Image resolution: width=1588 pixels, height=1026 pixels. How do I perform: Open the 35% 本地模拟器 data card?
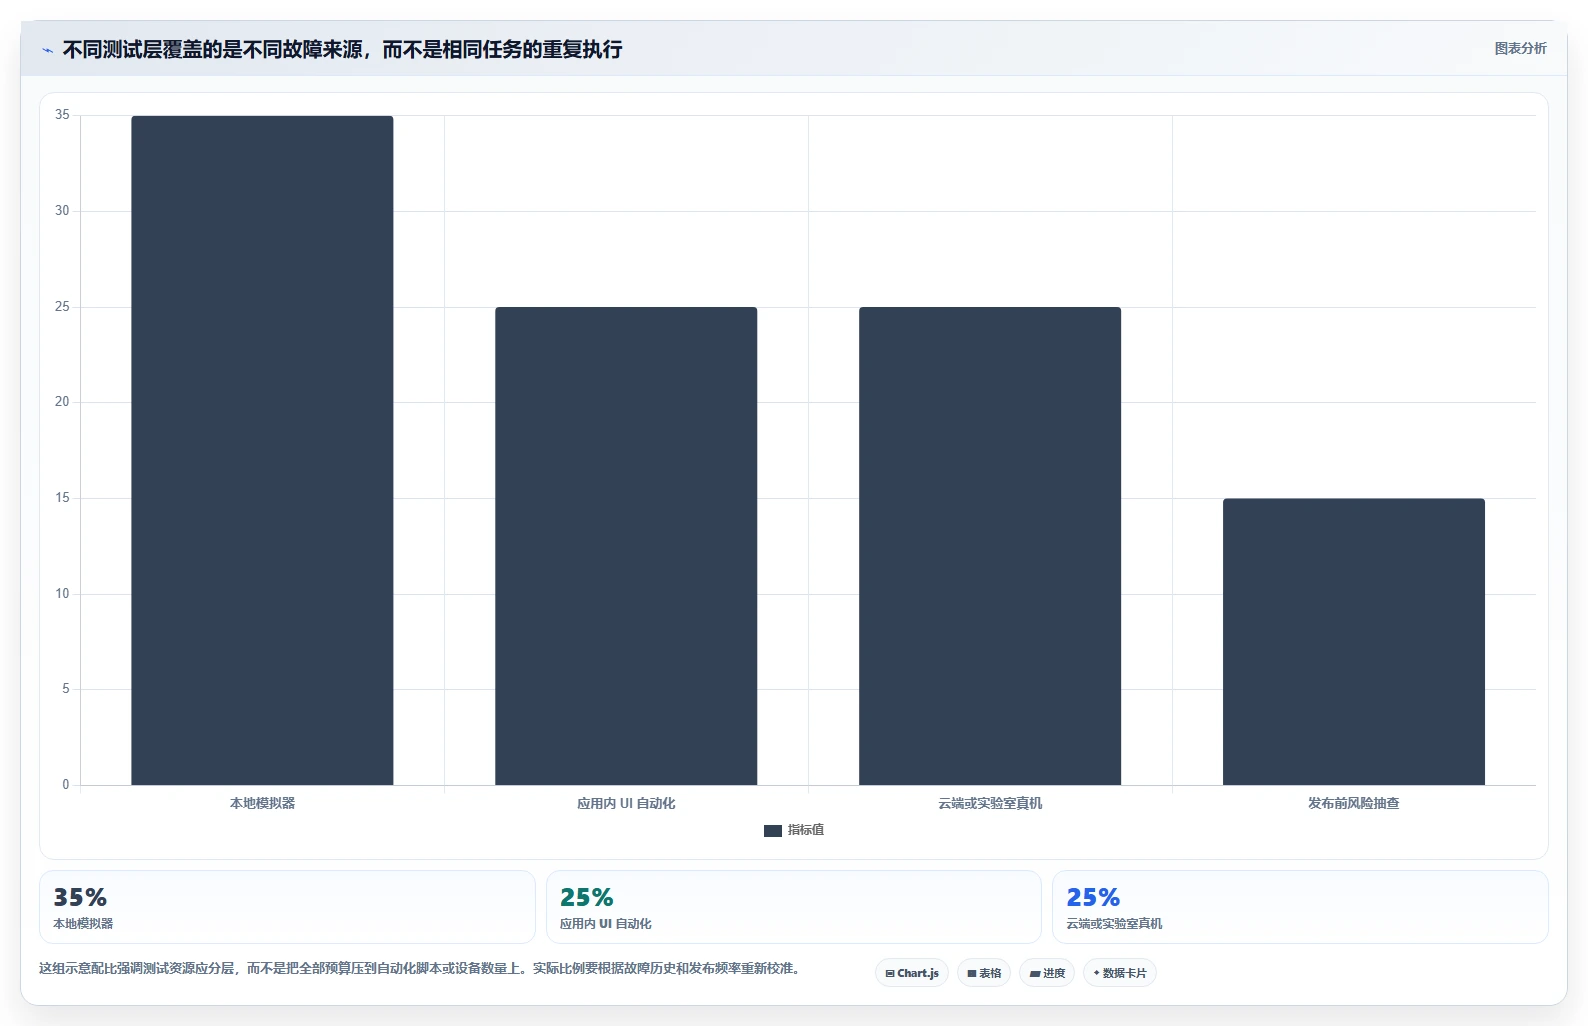tap(287, 907)
